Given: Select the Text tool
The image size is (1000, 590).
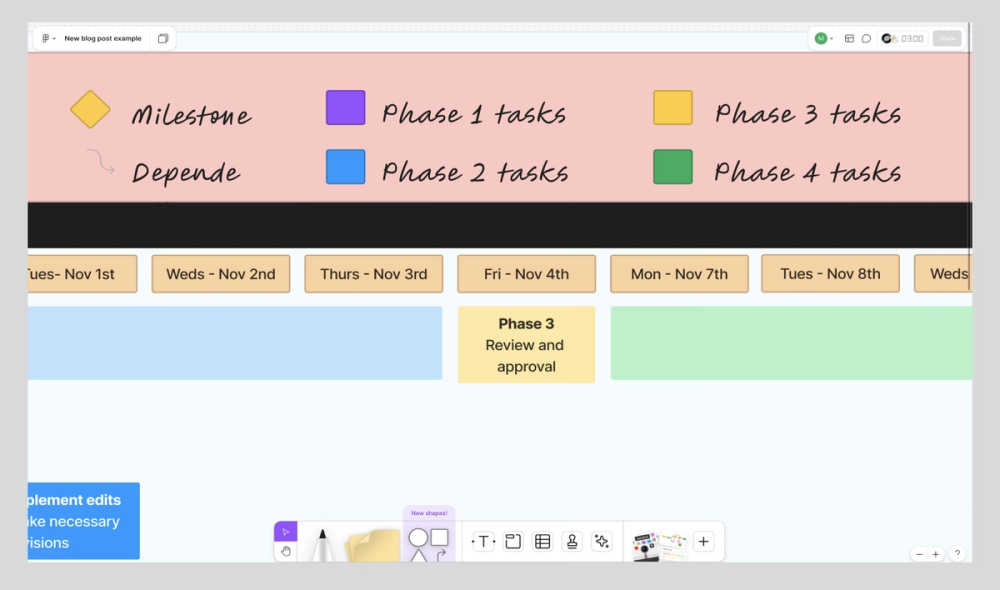Looking at the screenshot, I should click(483, 540).
